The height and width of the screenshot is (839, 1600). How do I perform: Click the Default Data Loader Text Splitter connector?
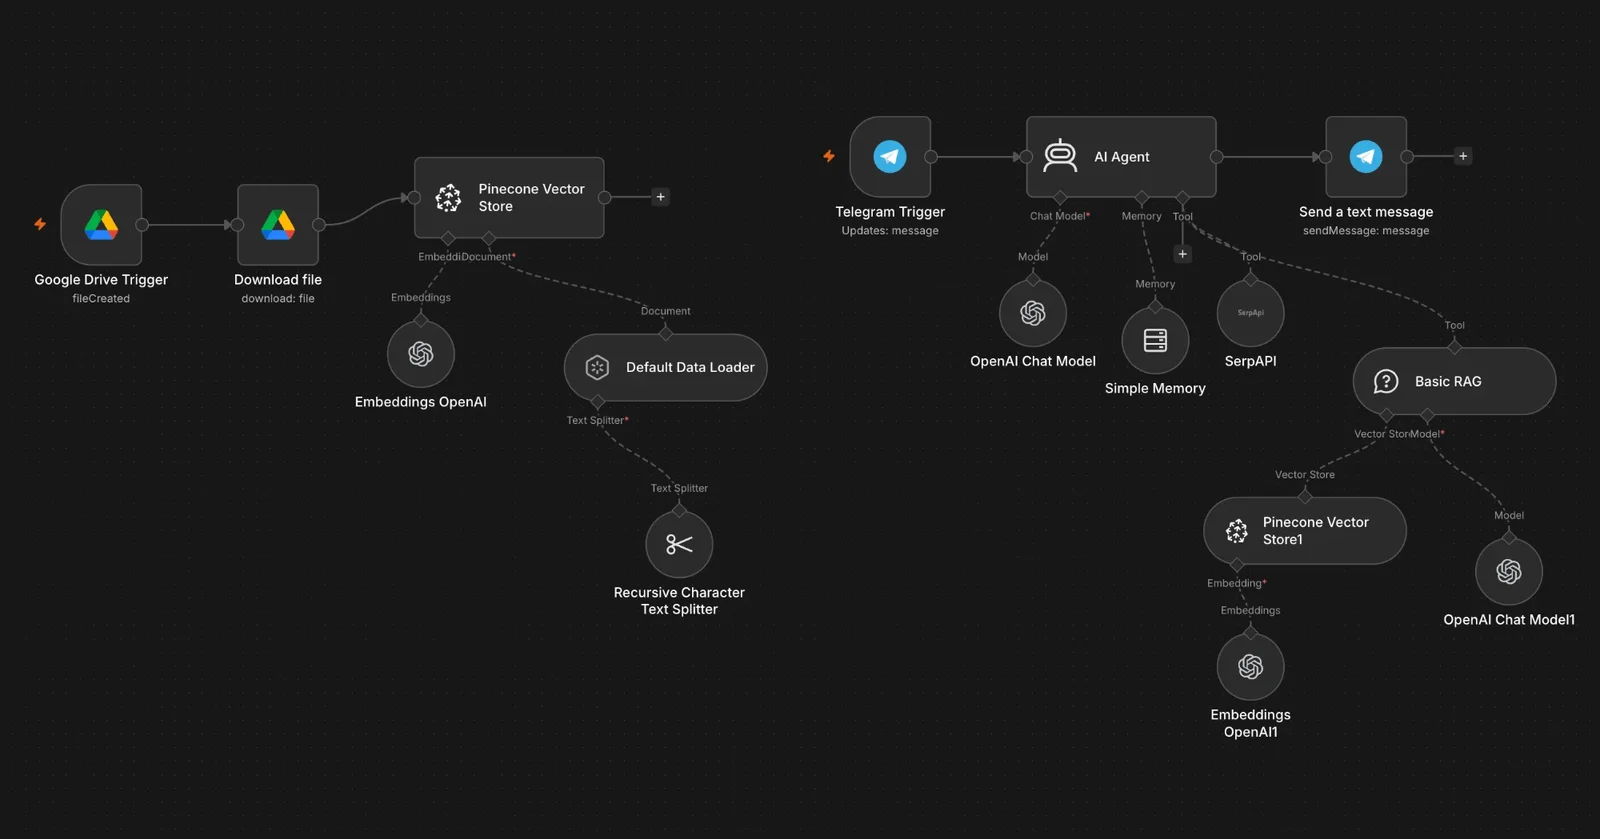coord(598,402)
